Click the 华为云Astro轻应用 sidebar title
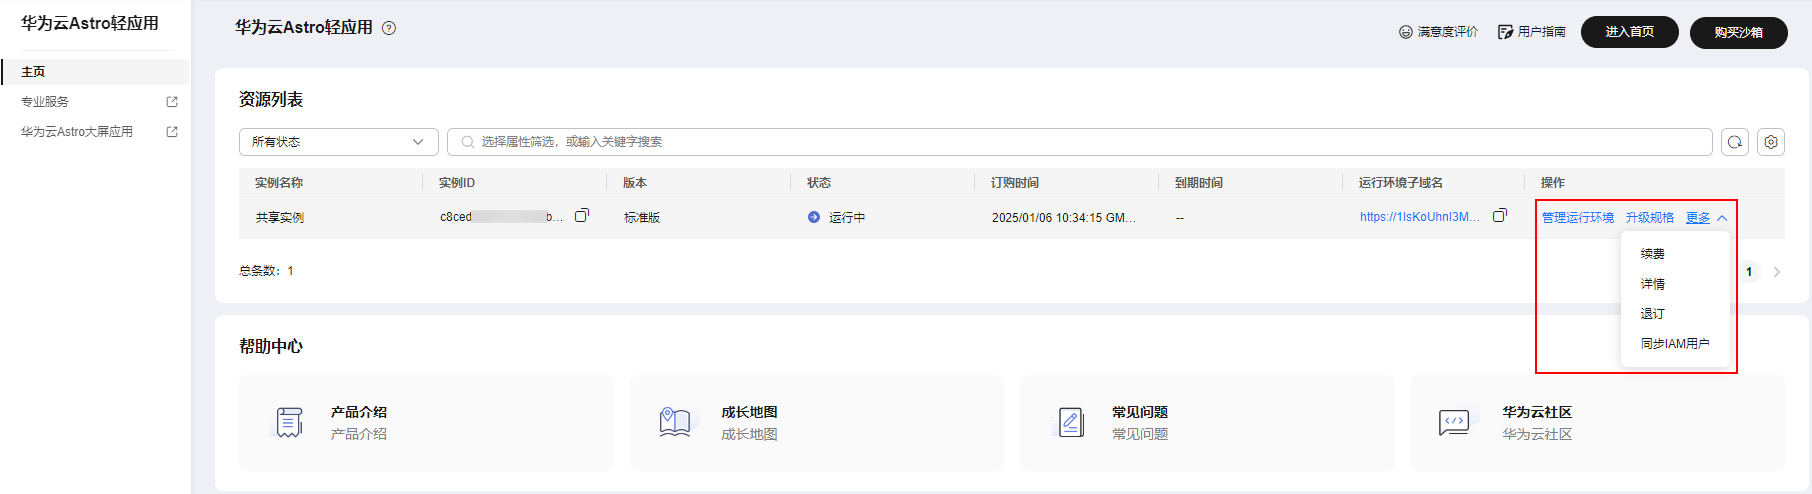The image size is (1812, 494). [x=90, y=23]
